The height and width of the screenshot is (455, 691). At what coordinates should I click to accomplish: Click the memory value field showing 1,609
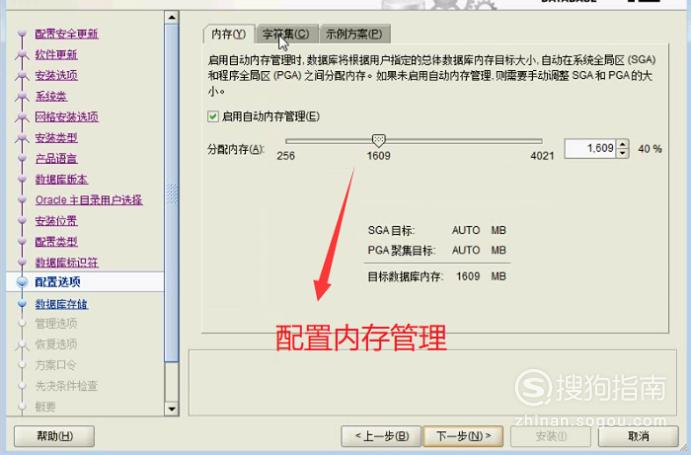(x=590, y=149)
